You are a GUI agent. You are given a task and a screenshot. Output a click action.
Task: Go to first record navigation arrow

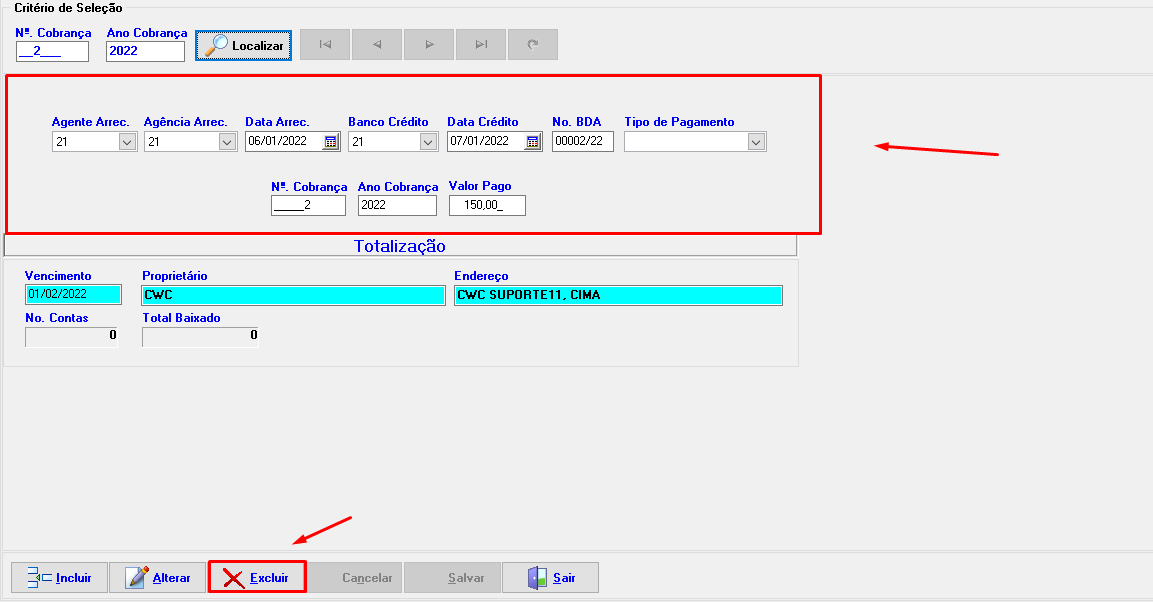tap(325, 45)
